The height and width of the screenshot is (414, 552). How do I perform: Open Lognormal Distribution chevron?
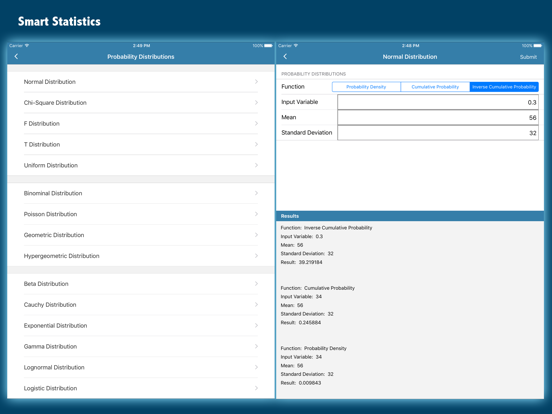pyautogui.click(x=256, y=367)
